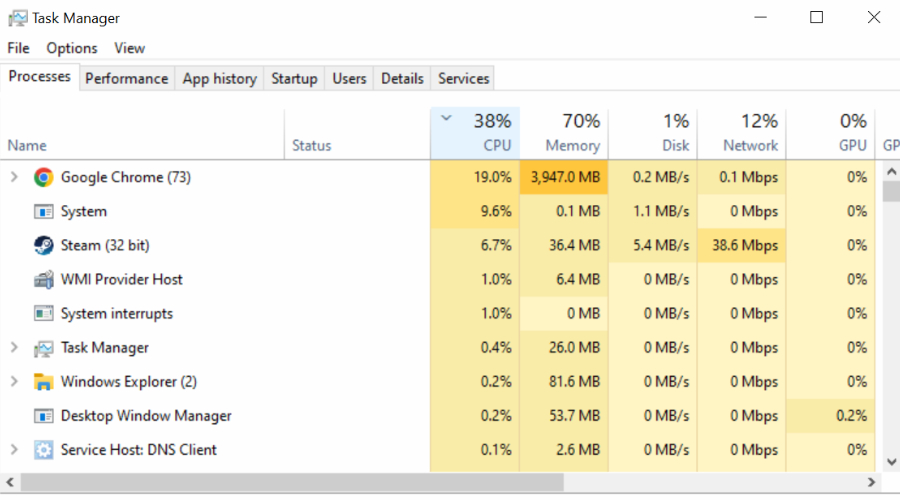Click the vertical scrollbar down arrow
The width and height of the screenshot is (900, 500).
(891, 462)
